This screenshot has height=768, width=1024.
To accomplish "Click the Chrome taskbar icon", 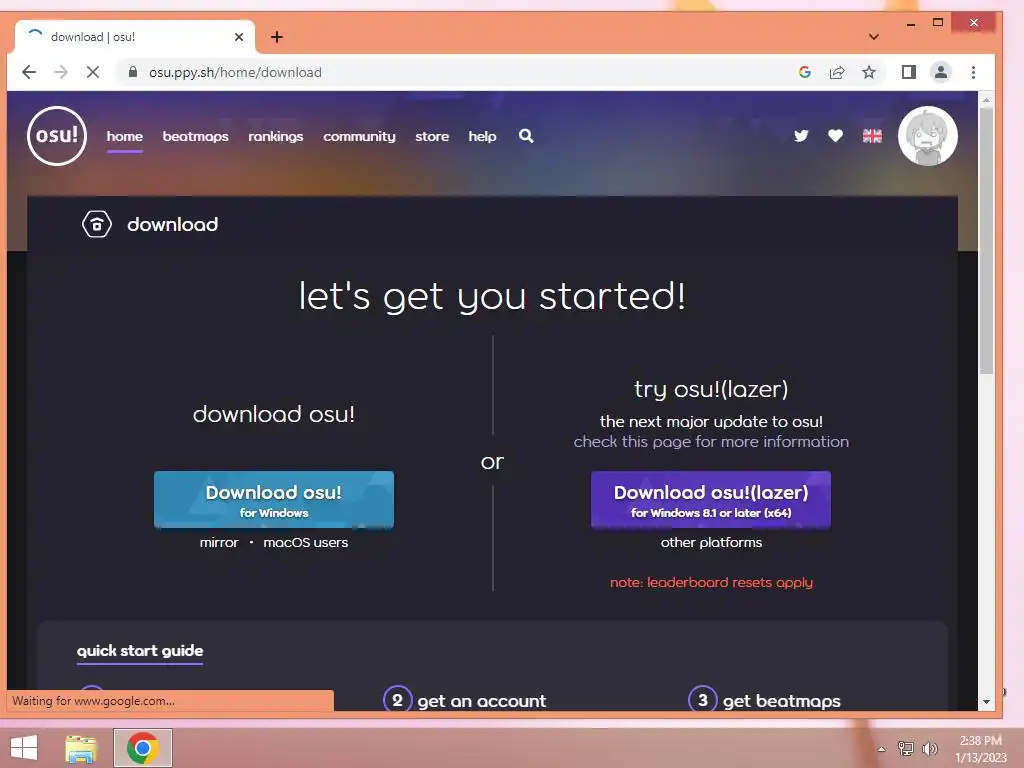I will (143, 748).
